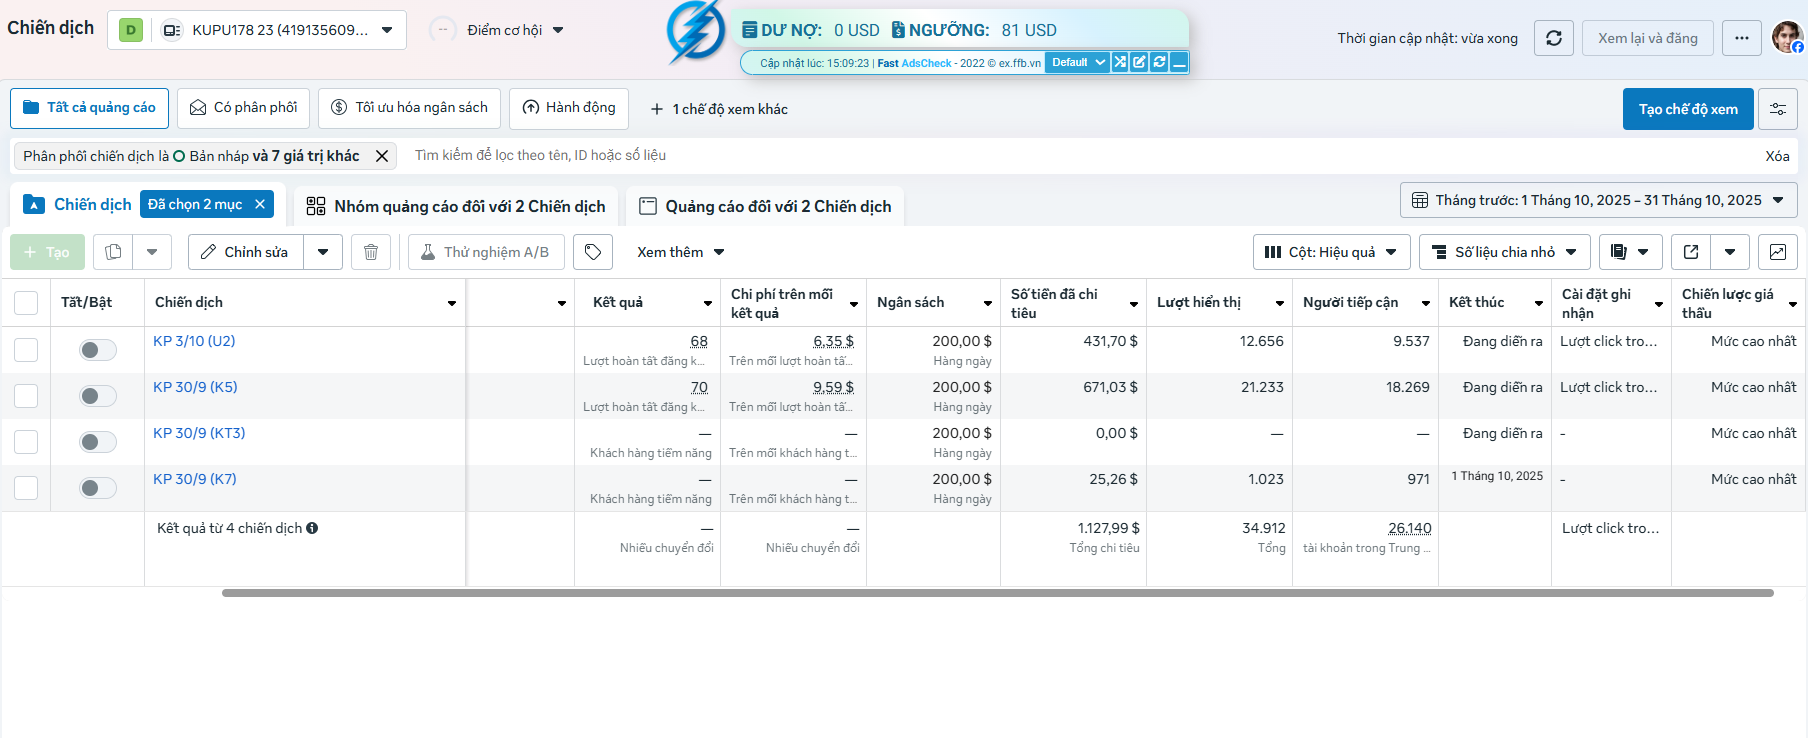Click the 'Tạo chế độ xem' button
The height and width of the screenshot is (738, 1808).
[1688, 109]
